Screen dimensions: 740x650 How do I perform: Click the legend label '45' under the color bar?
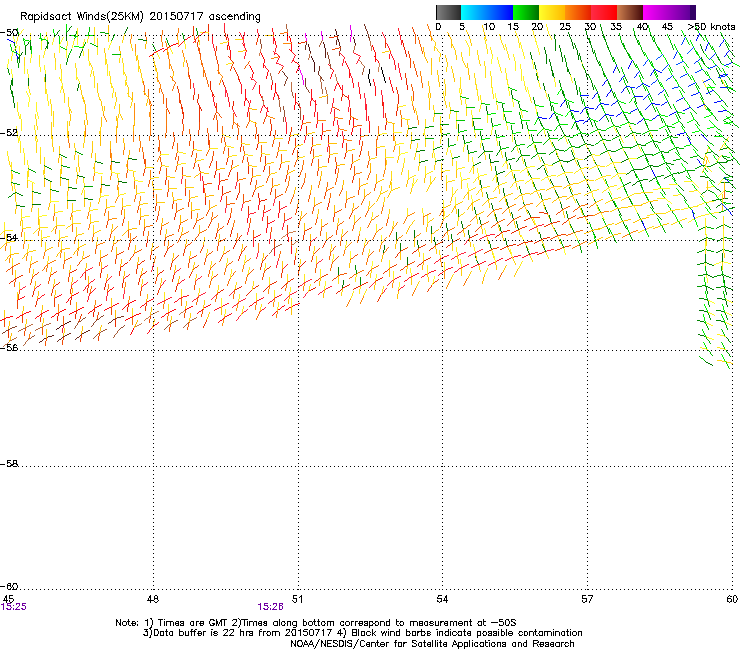[x=667, y=27]
